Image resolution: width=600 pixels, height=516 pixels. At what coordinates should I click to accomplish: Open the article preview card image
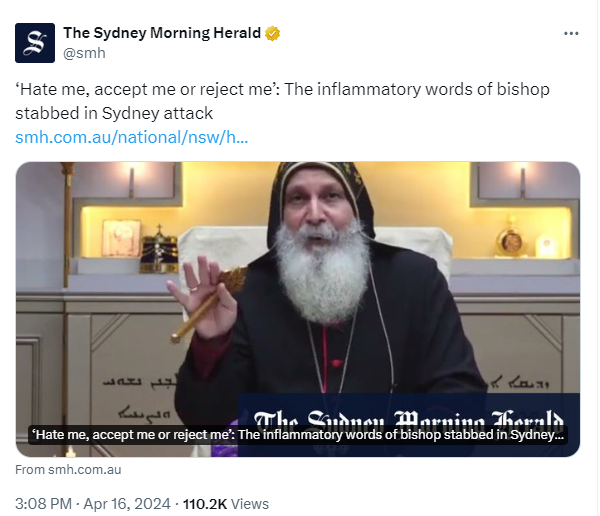298,309
